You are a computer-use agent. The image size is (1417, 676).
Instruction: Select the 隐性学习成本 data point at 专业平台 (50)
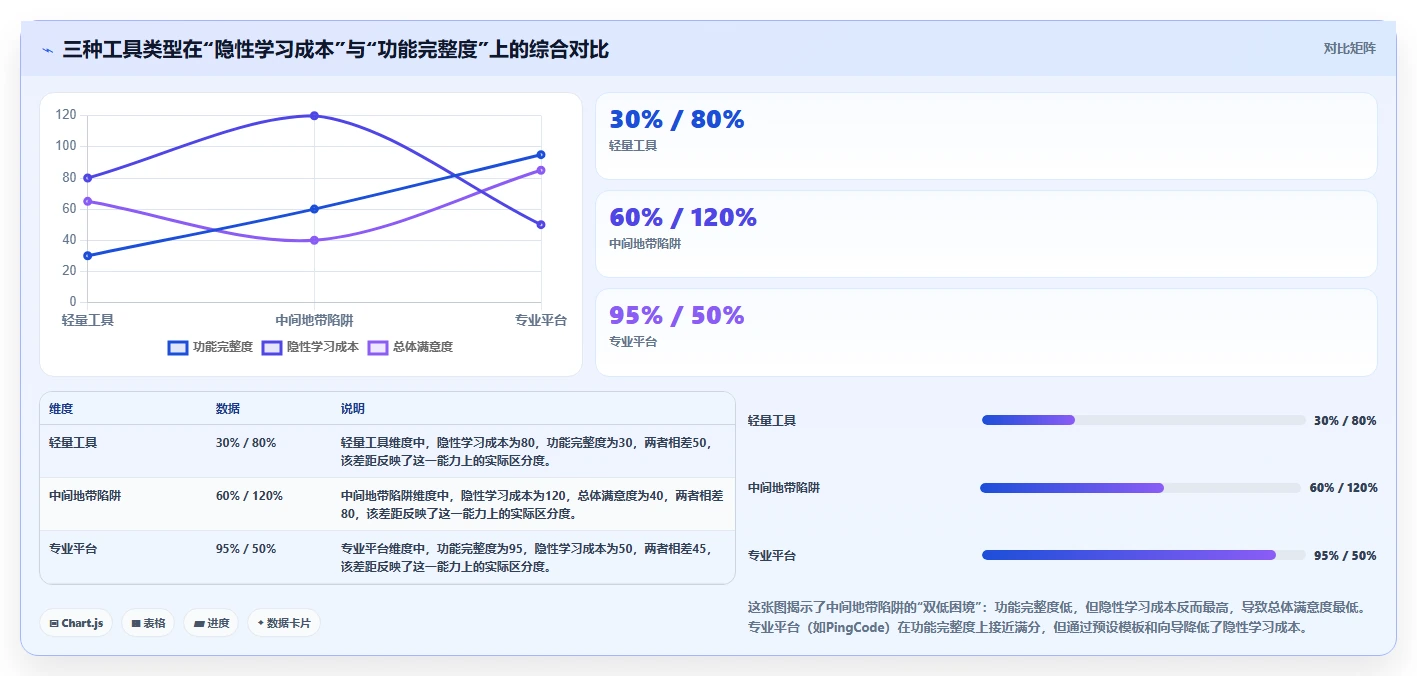pyautogui.click(x=541, y=224)
